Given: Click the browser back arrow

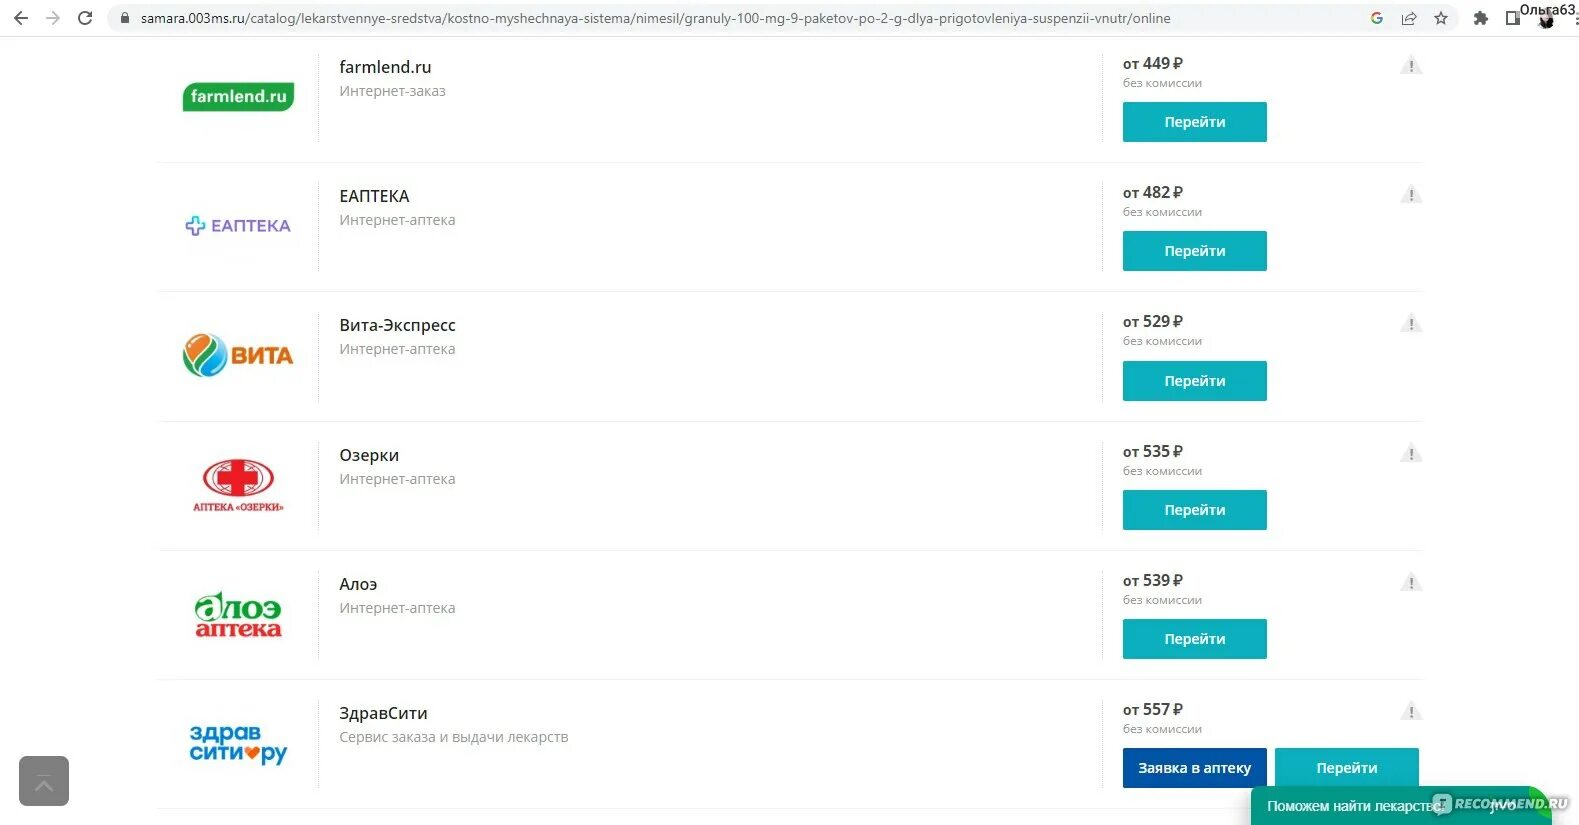Looking at the screenshot, I should [x=21, y=18].
